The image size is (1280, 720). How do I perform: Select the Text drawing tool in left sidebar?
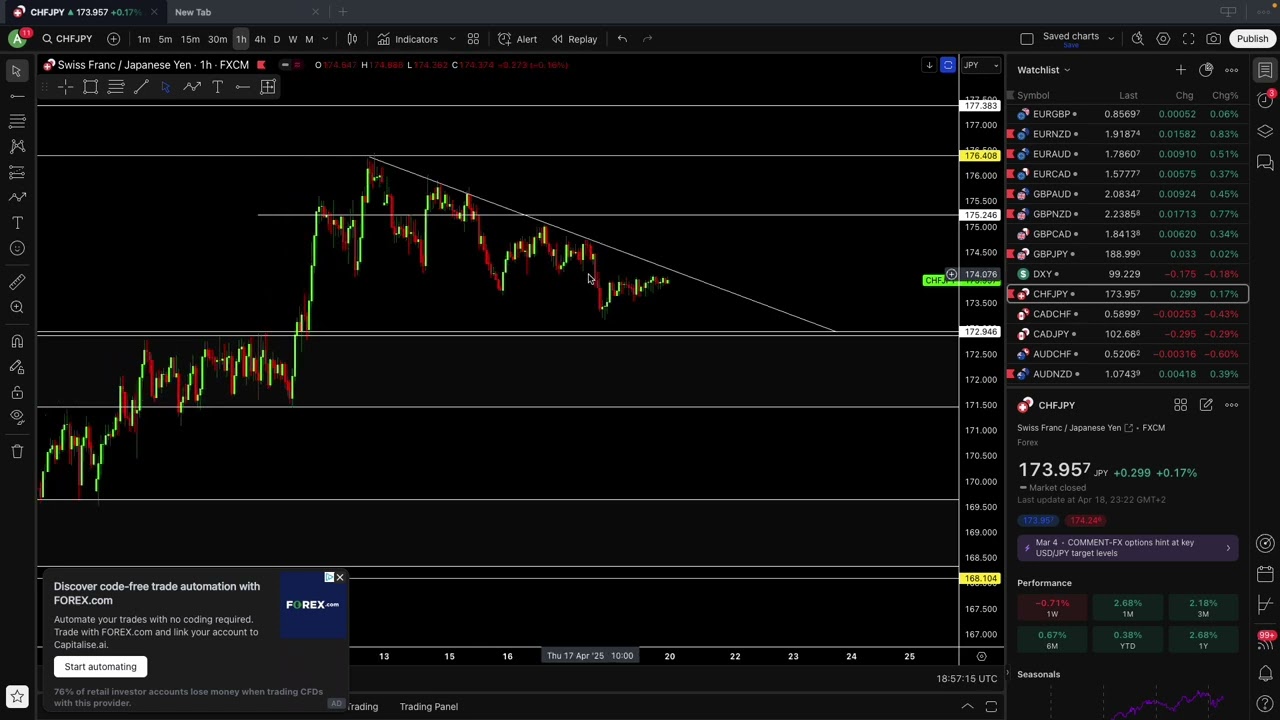tap(17, 222)
